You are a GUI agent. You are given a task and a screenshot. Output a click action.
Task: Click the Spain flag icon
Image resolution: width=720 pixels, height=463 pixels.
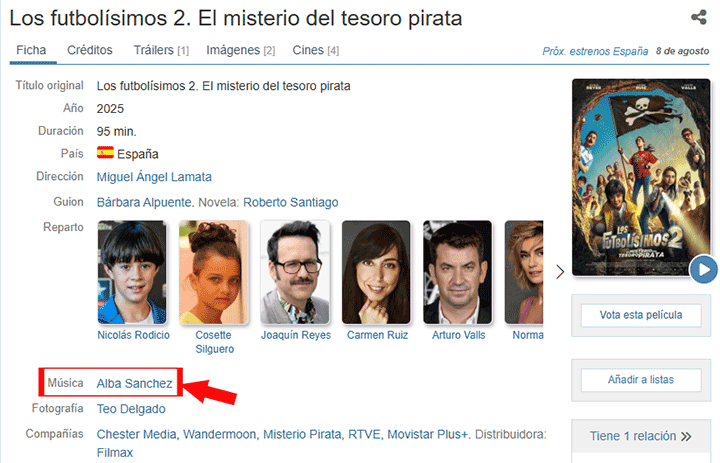click(105, 153)
